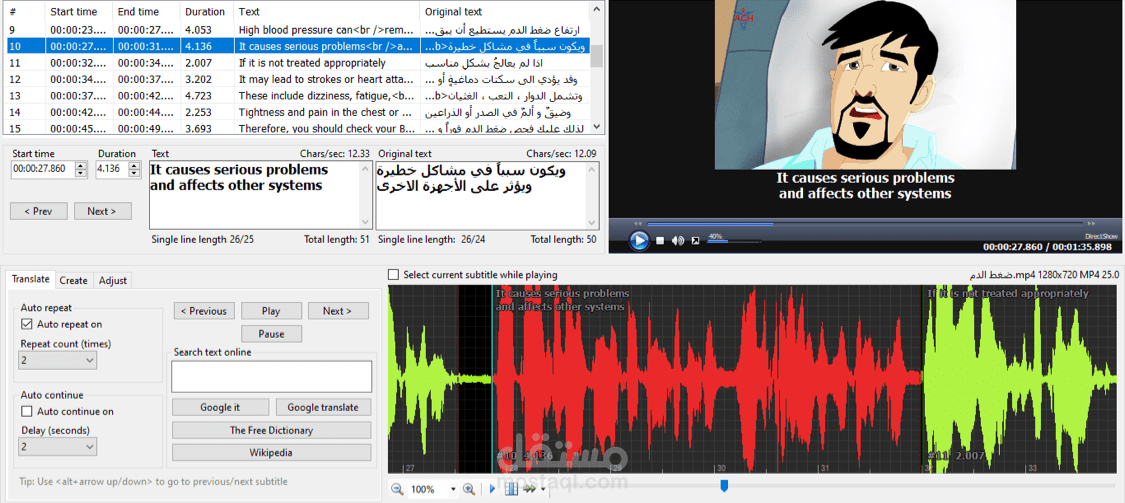Image resolution: width=1125 pixels, height=503 pixels.
Task: Click the video preview image
Action: click(867, 85)
